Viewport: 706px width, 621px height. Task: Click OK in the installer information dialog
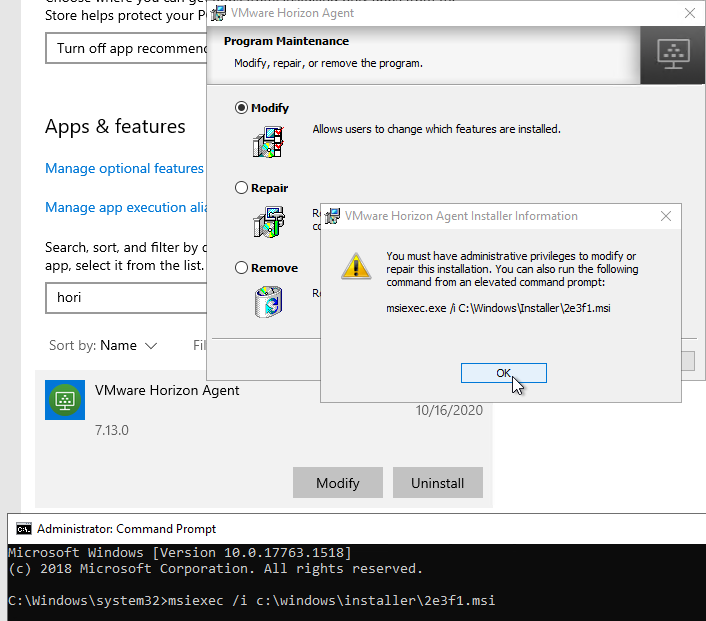503,373
